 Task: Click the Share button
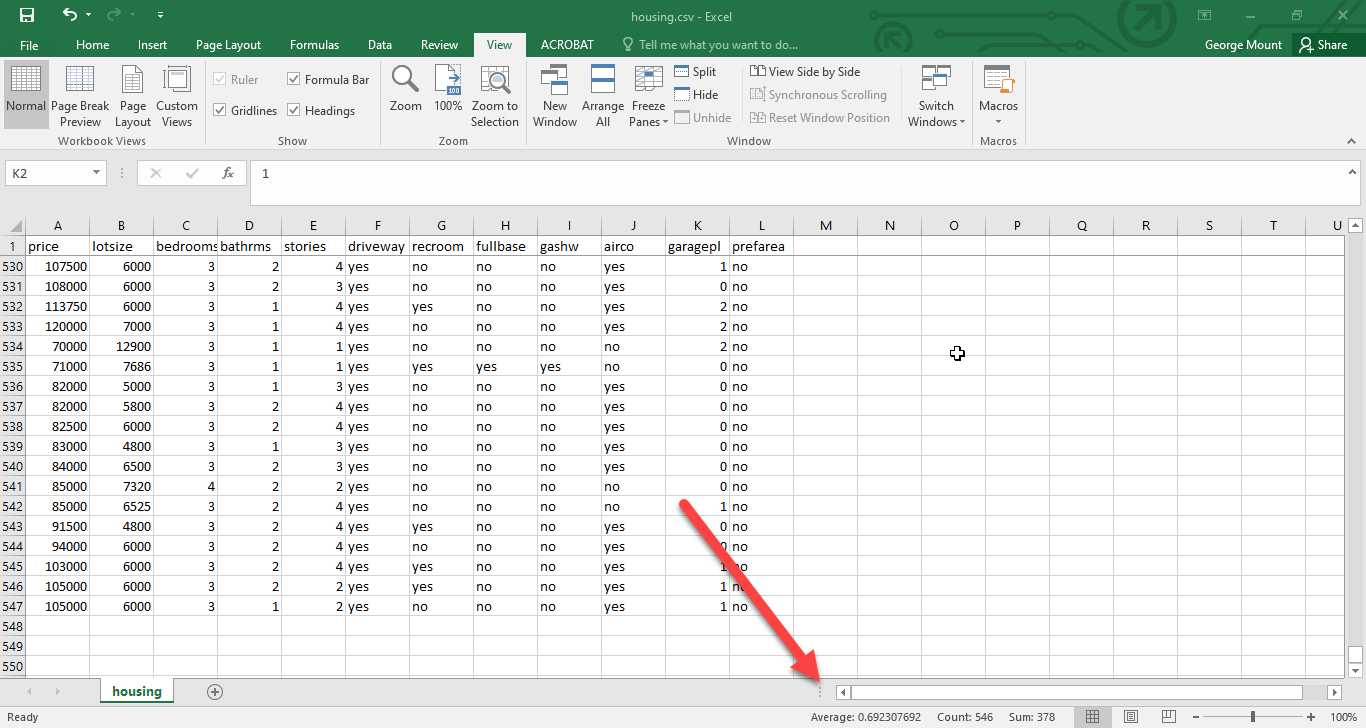pyautogui.click(x=1323, y=45)
